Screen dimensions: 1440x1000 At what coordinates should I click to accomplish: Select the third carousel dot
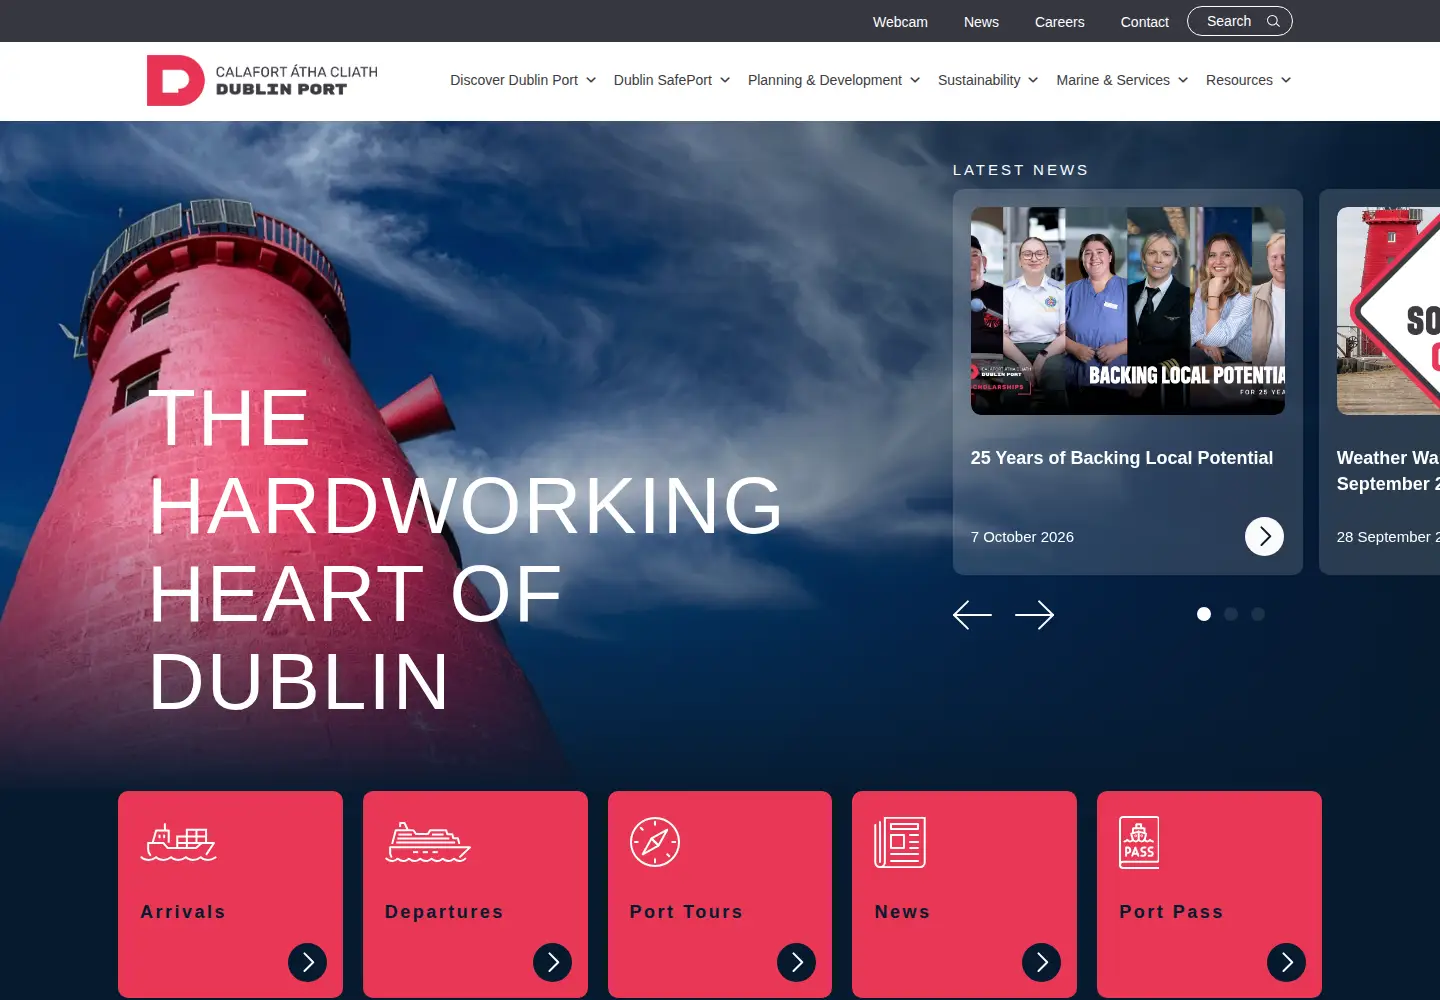coord(1258,614)
